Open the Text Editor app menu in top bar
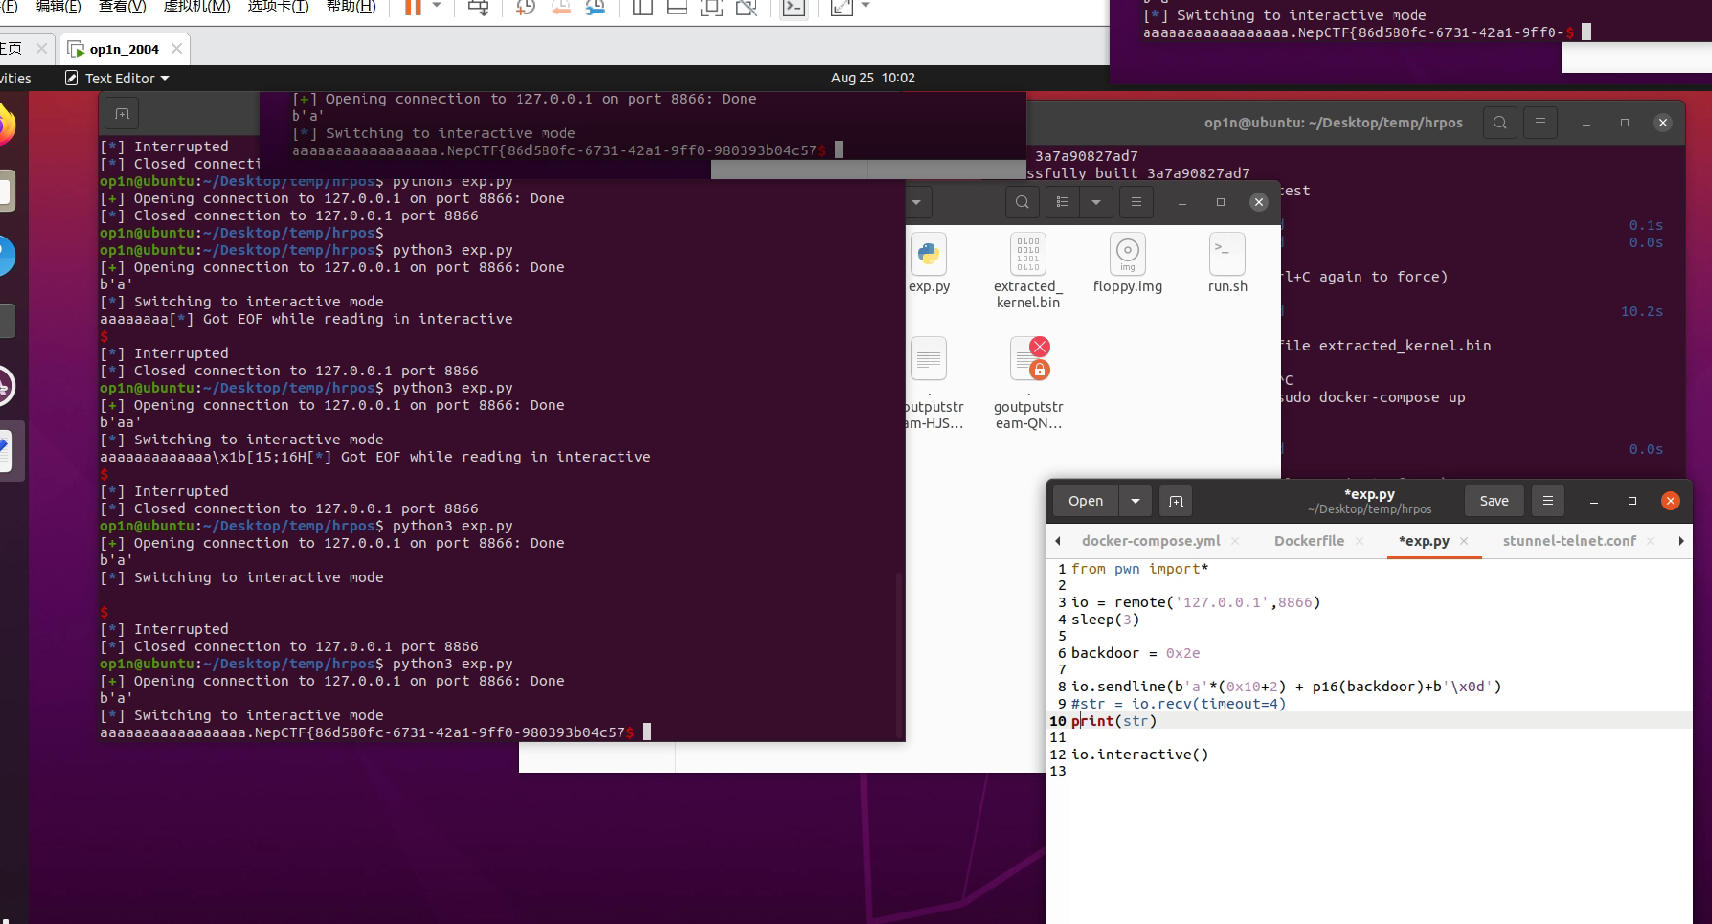 pyautogui.click(x=117, y=78)
